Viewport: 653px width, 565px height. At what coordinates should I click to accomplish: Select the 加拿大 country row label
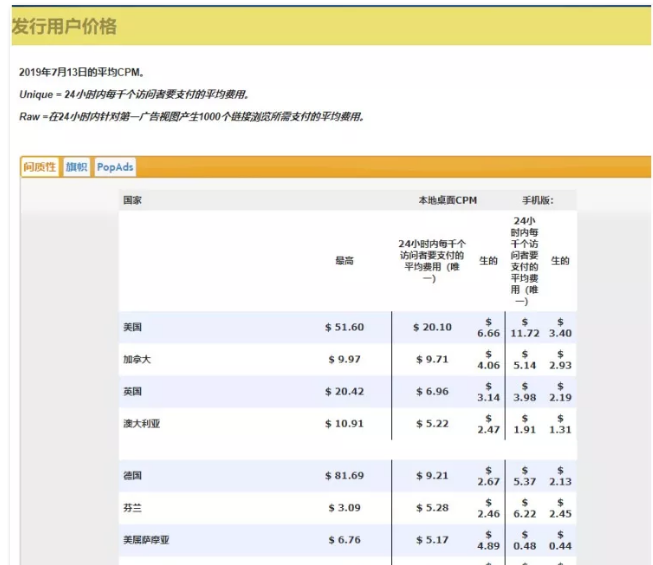pyautogui.click(x=137, y=359)
